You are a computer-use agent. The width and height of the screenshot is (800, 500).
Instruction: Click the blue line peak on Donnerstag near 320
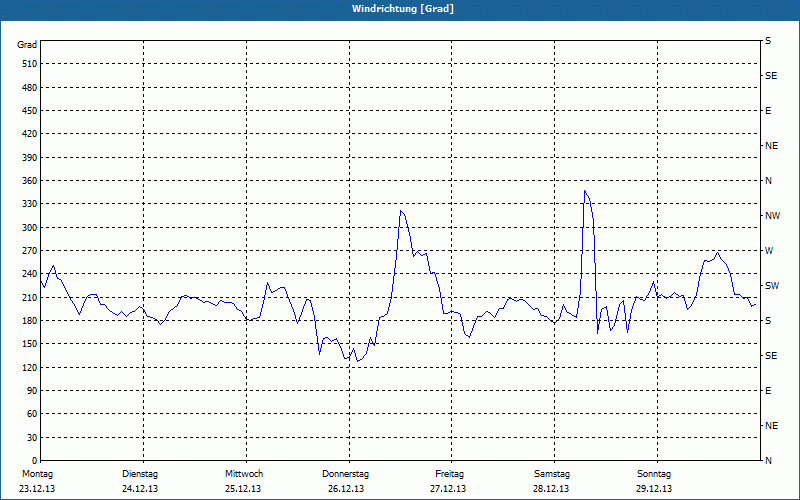401,211
